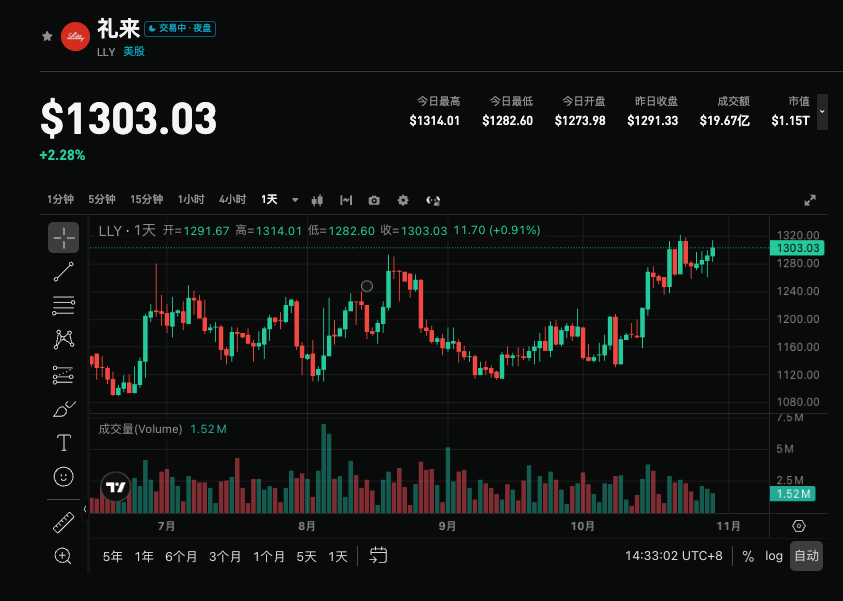Pick the ruler measure tool

pyautogui.click(x=63, y=523)
